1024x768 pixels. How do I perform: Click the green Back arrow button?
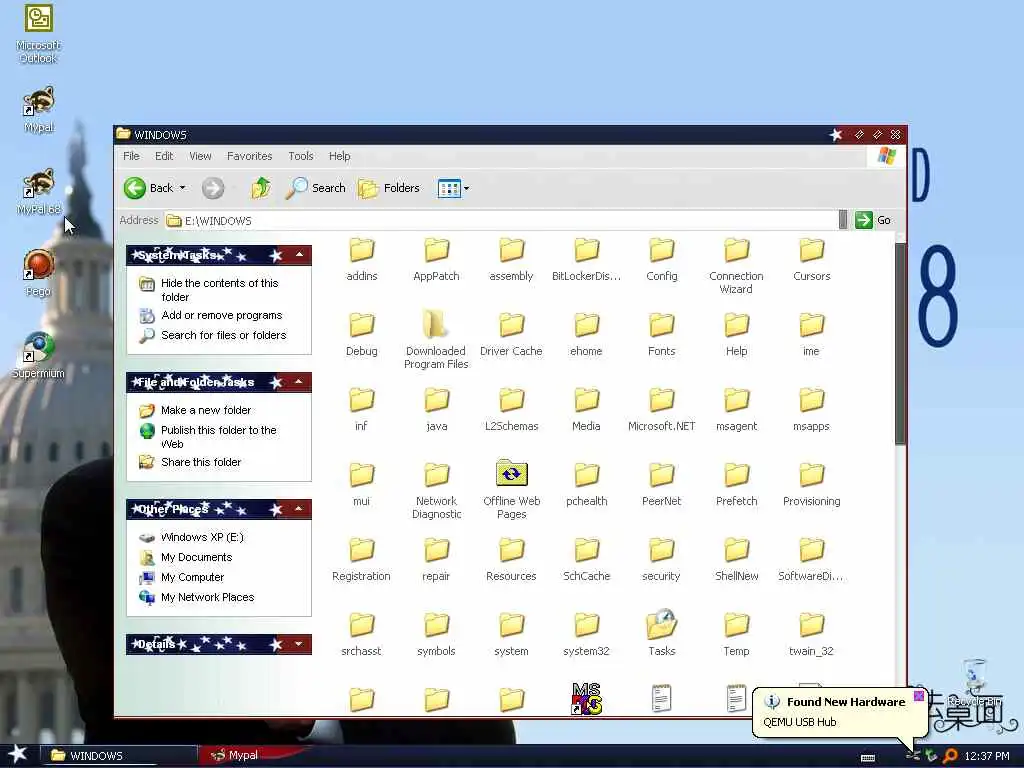click(150, 188)
